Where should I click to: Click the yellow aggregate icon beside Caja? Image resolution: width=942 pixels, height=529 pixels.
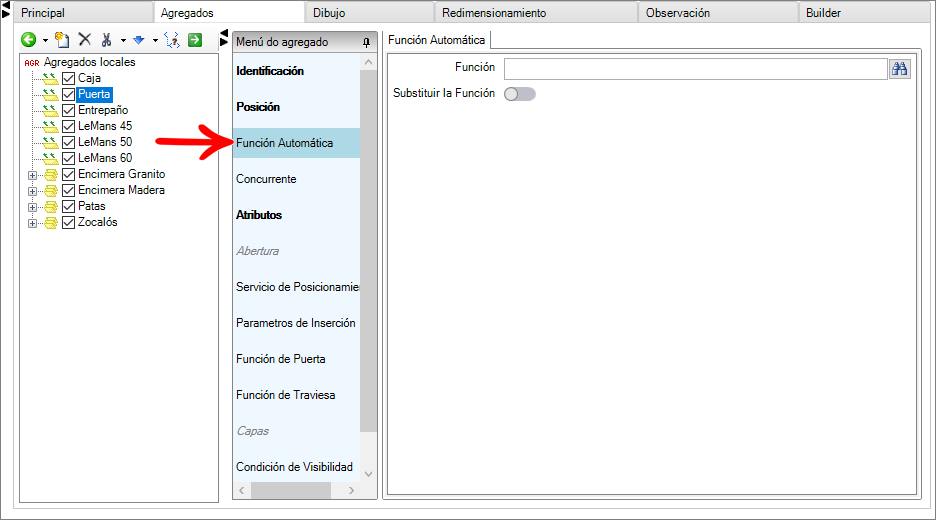pos(50,79)
